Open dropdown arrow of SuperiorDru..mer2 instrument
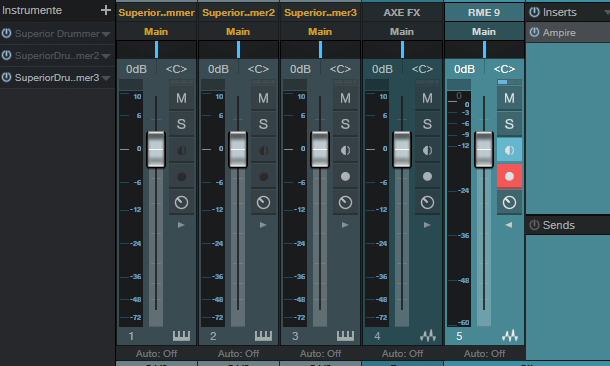 tap(106, 56)
